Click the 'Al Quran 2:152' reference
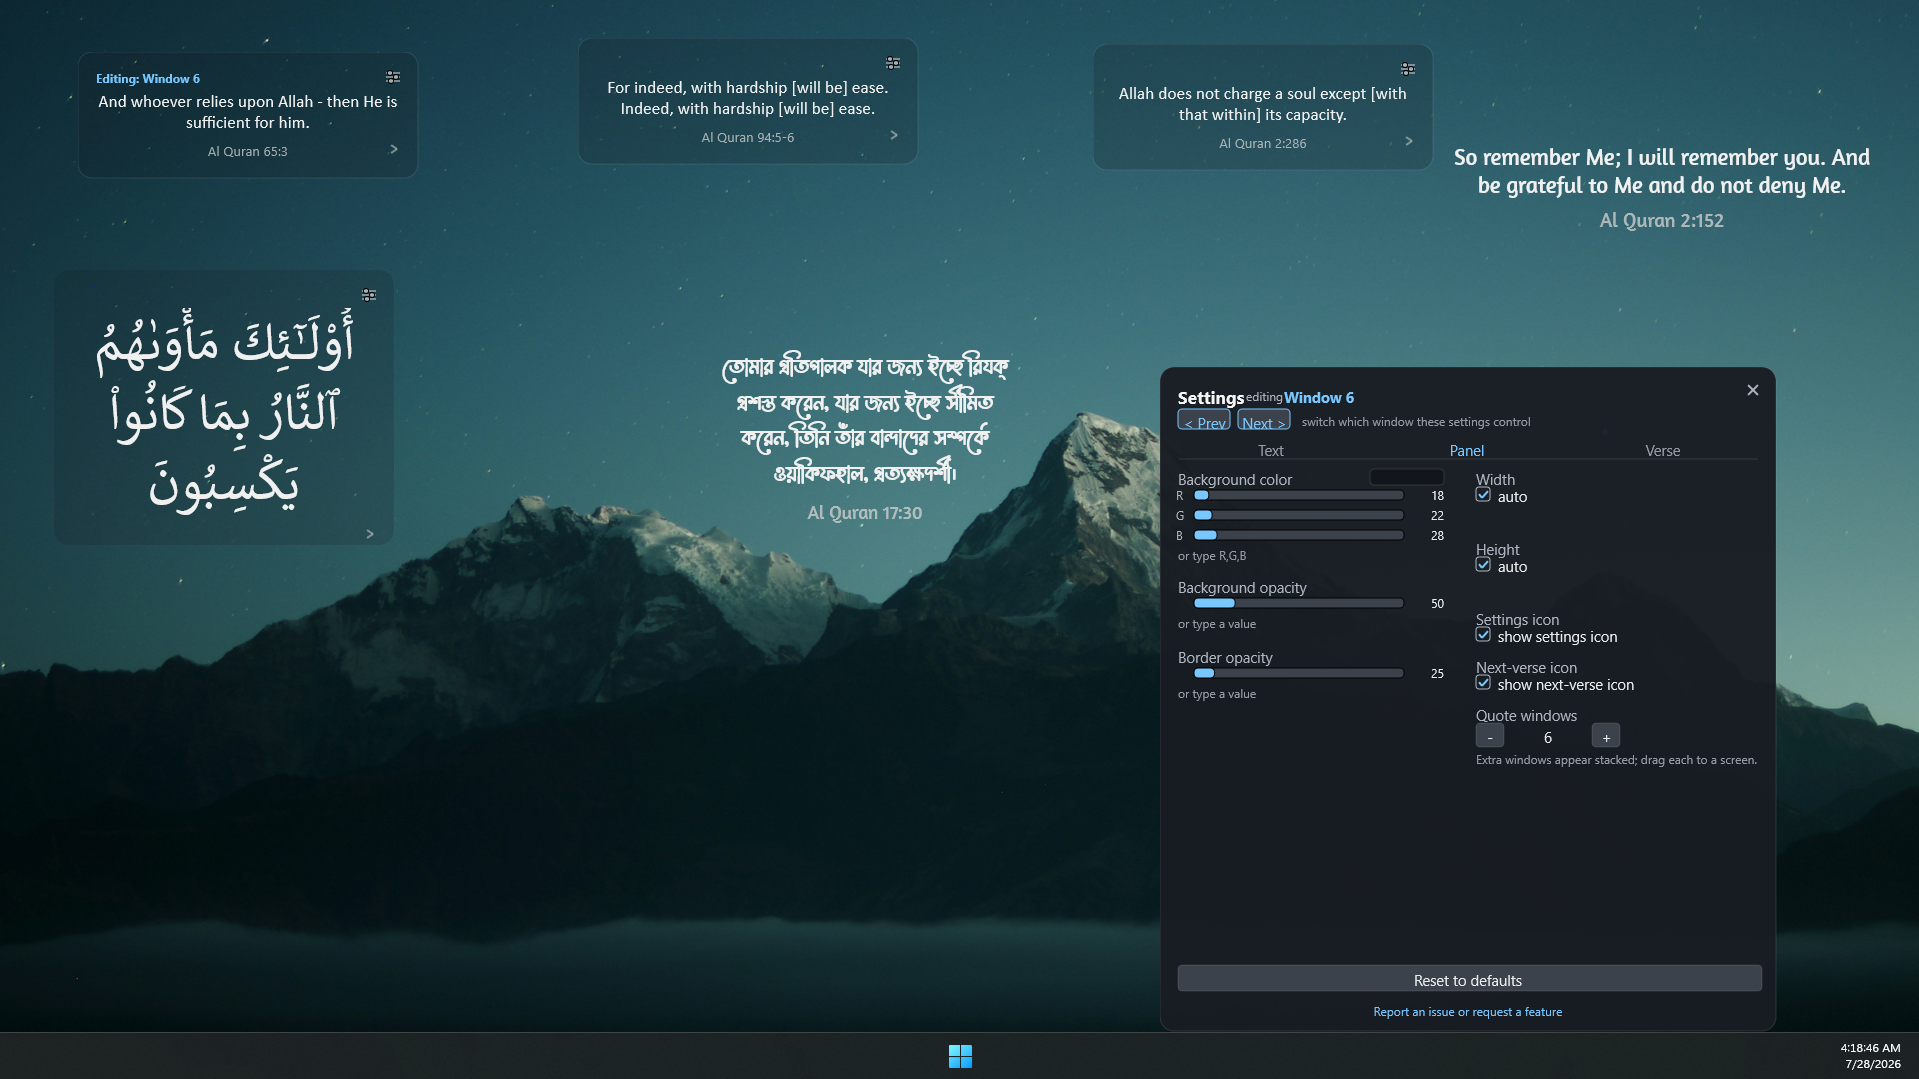1919x1079 pixels. click(x=1662, y=220)
